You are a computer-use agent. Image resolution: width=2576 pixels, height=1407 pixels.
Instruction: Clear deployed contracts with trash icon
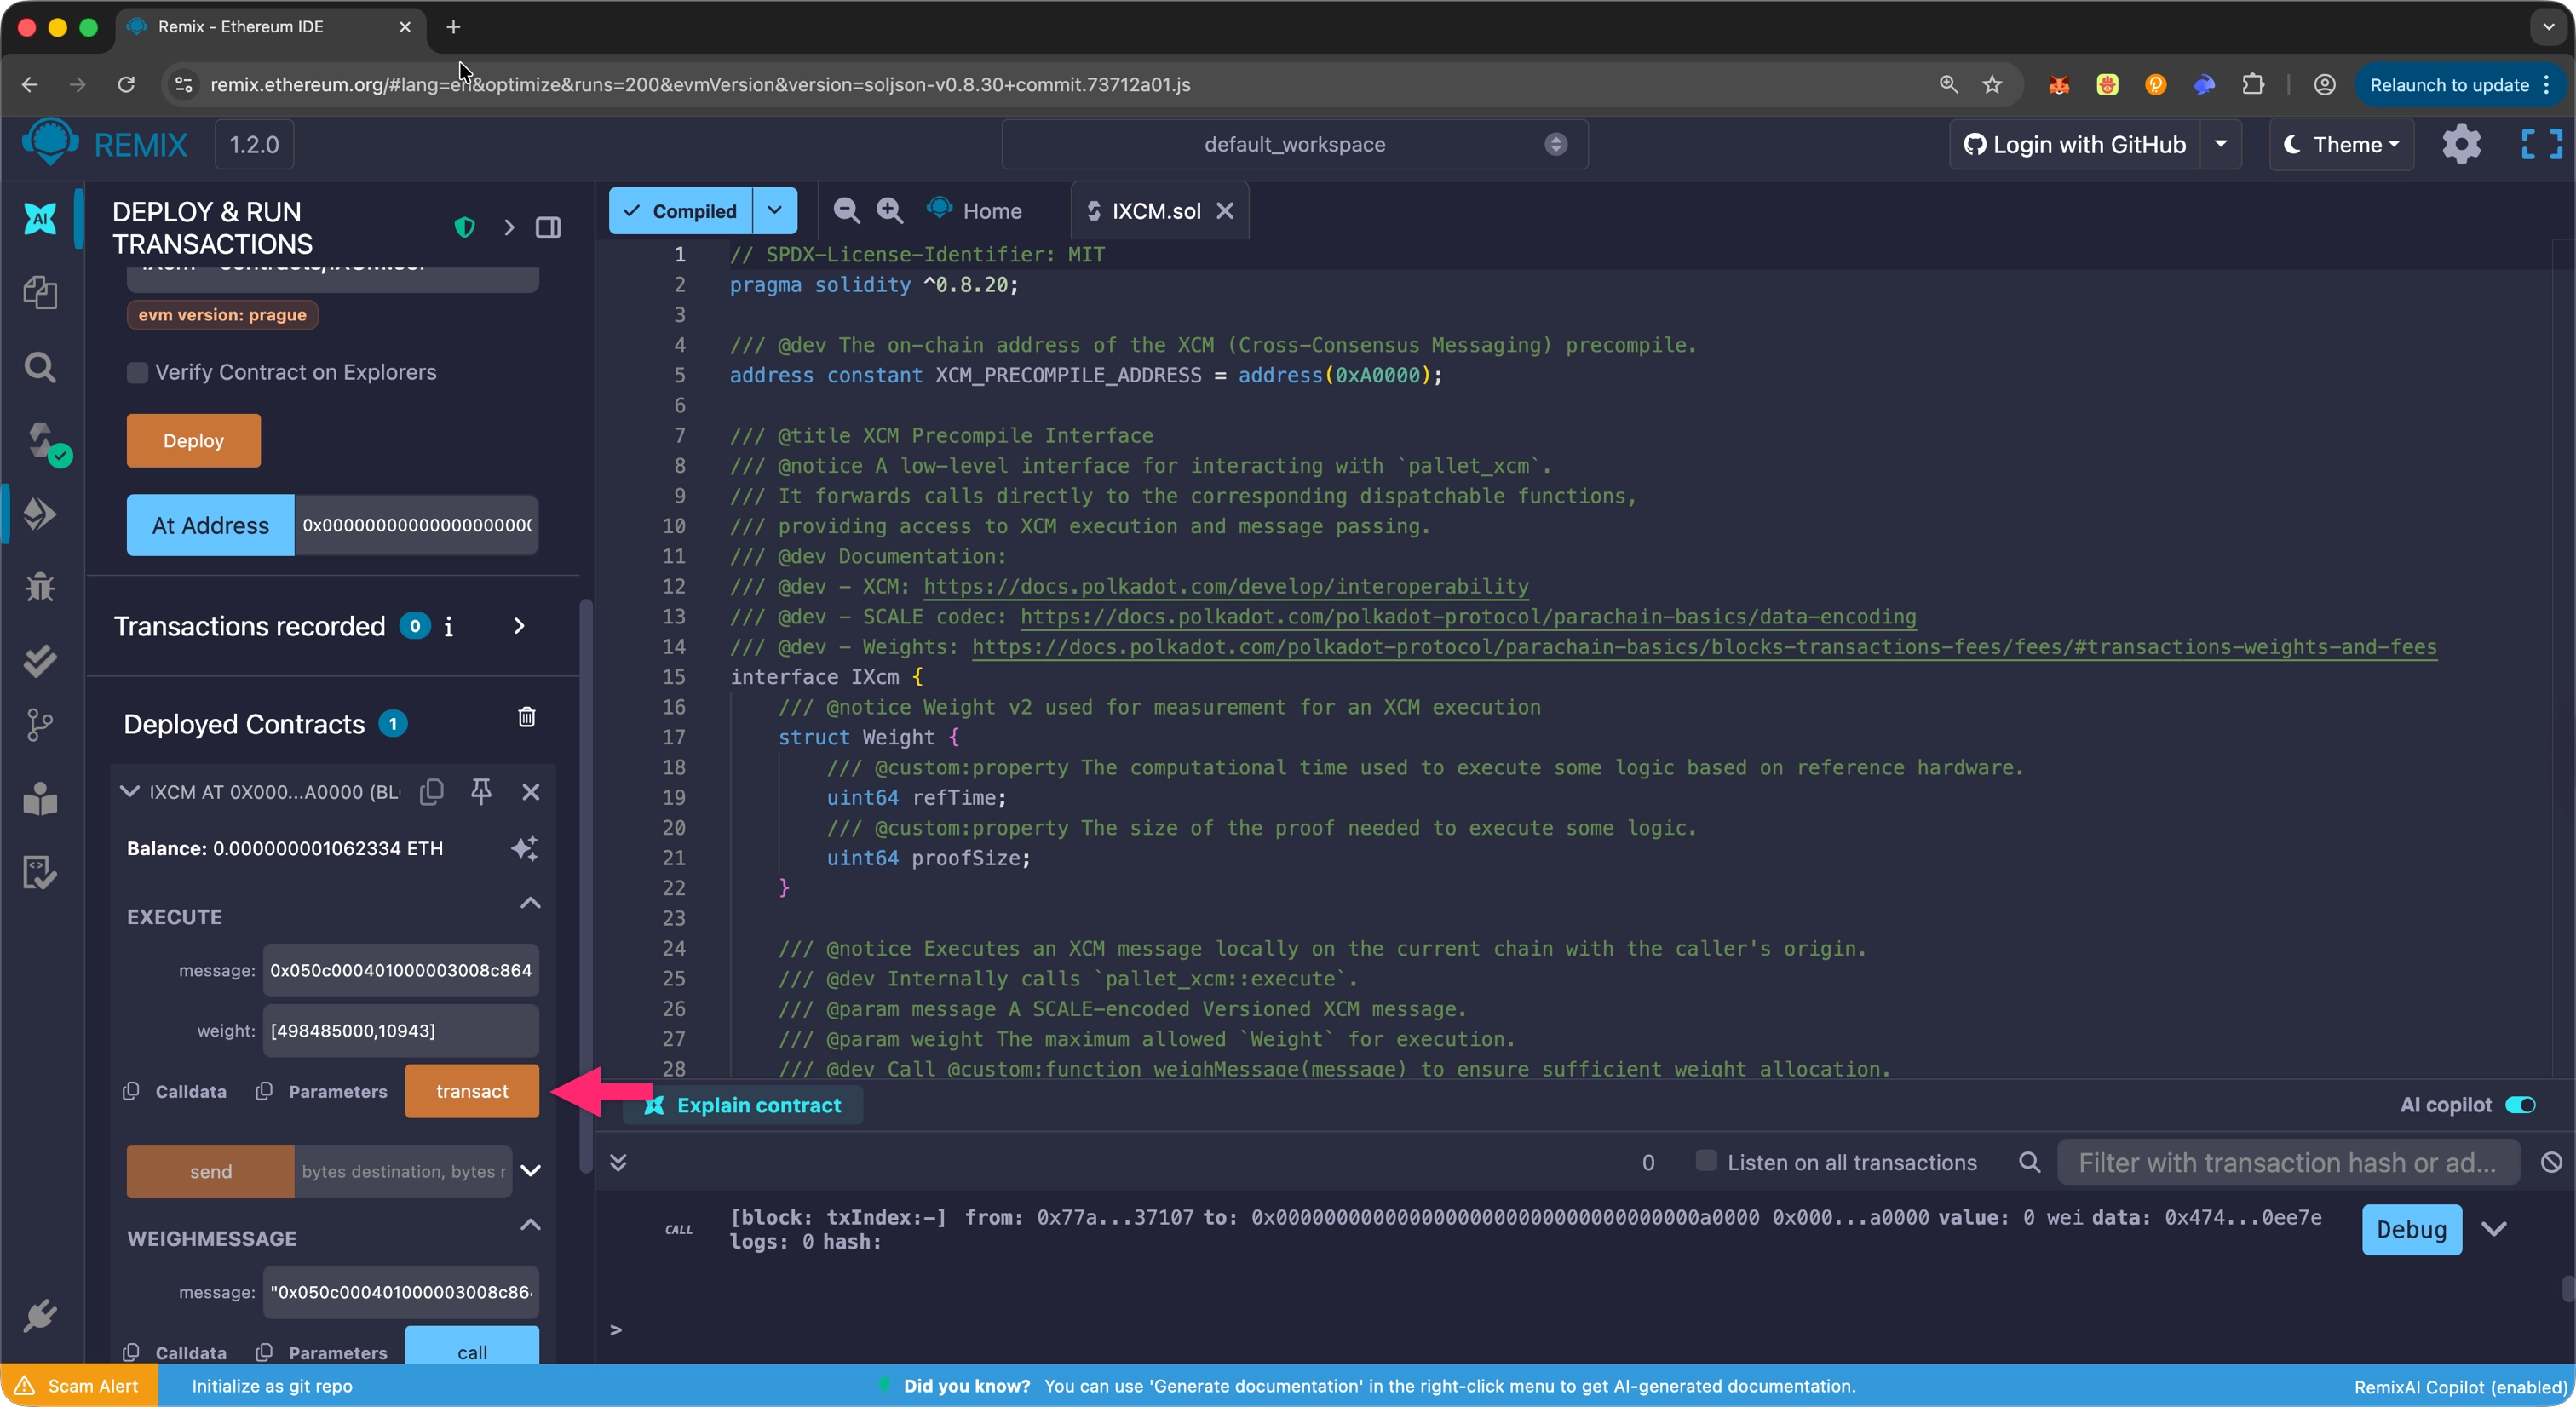tap(527, 717)
